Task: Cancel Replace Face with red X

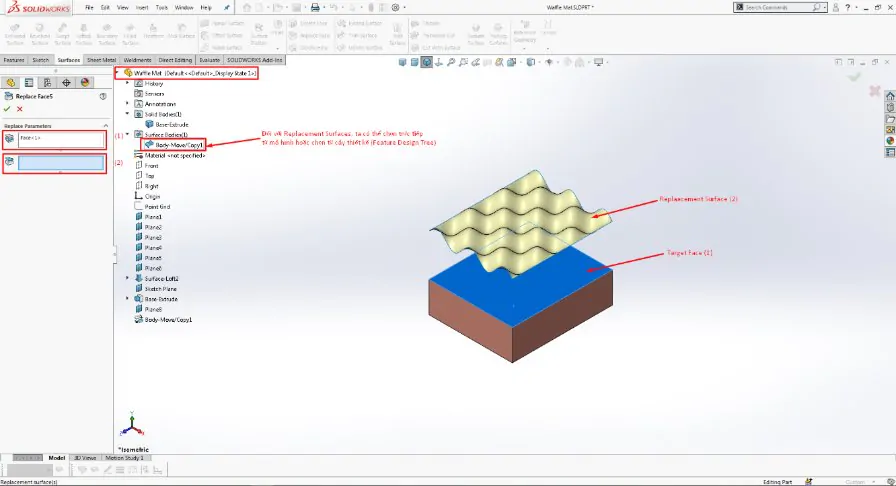Action: (19, 109)
